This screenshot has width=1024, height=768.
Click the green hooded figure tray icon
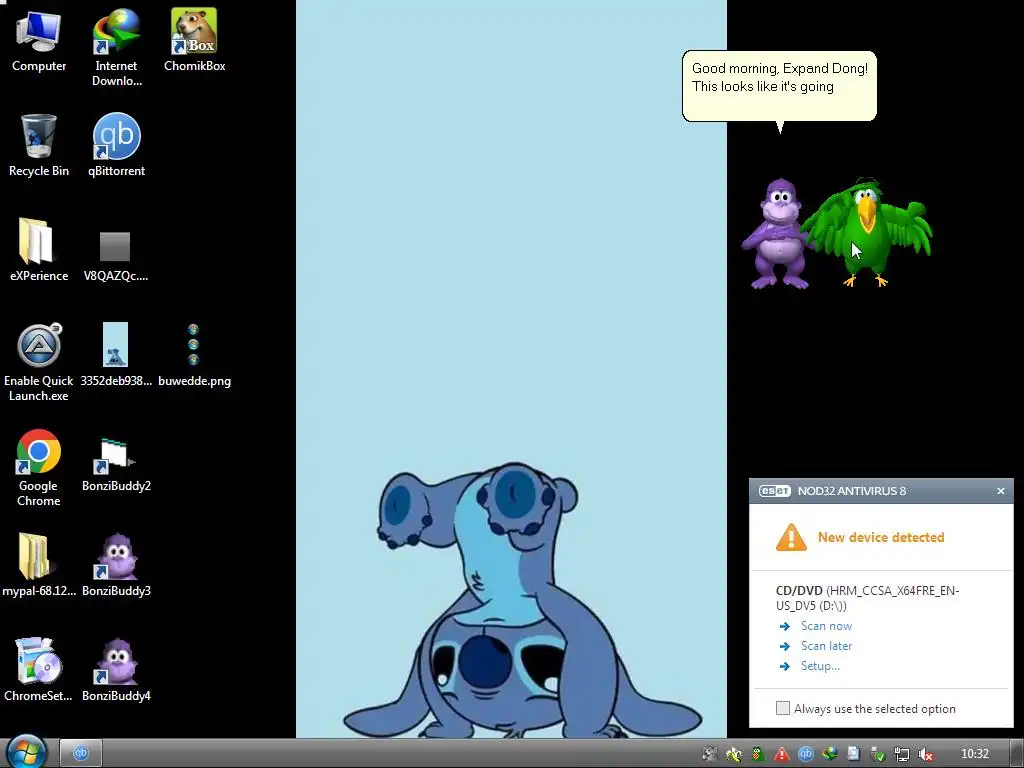pos(758,754)
